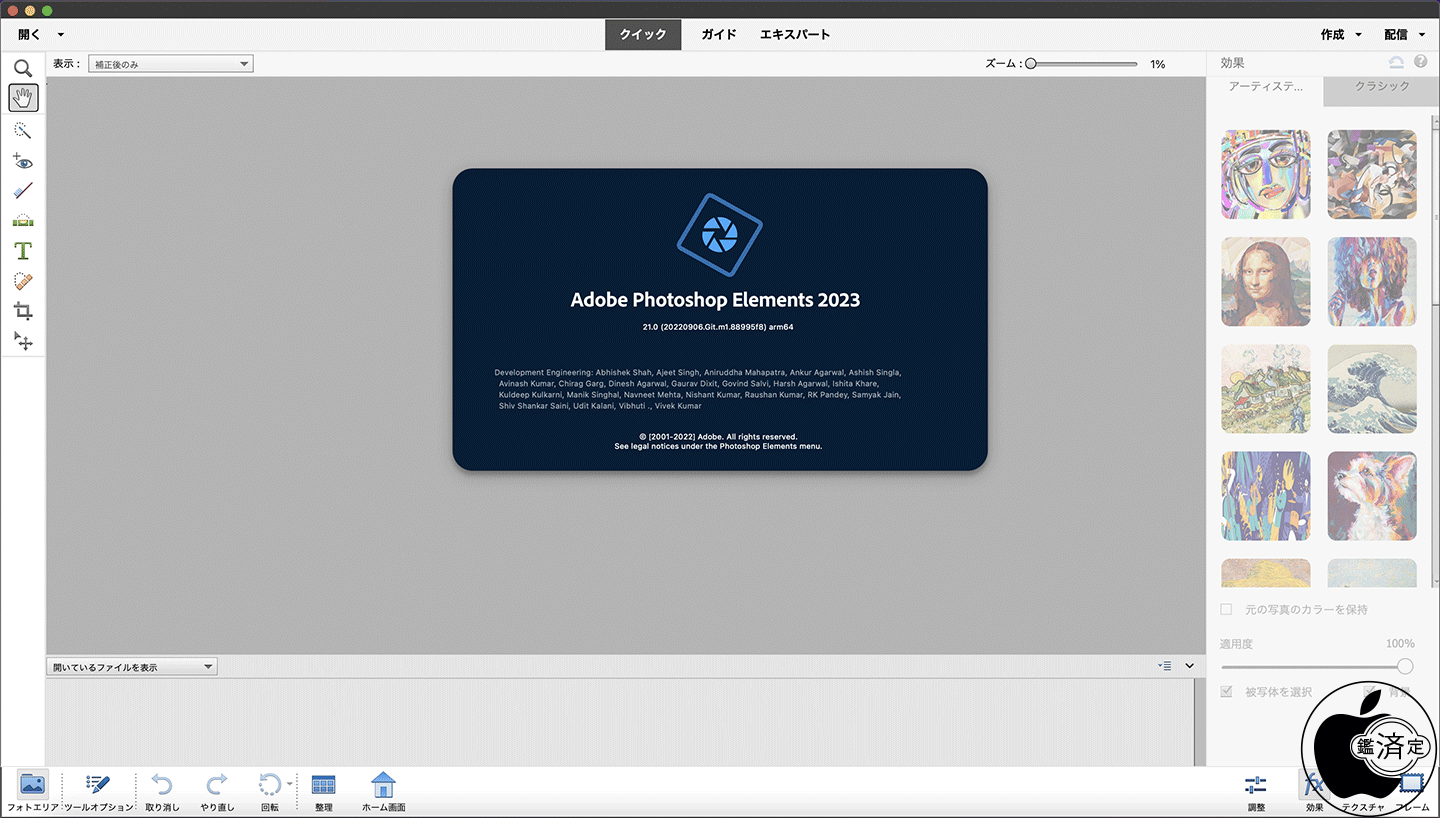
Task: Reset the 効果 panel with the reset icon
Action: [x=1396, y=62]
